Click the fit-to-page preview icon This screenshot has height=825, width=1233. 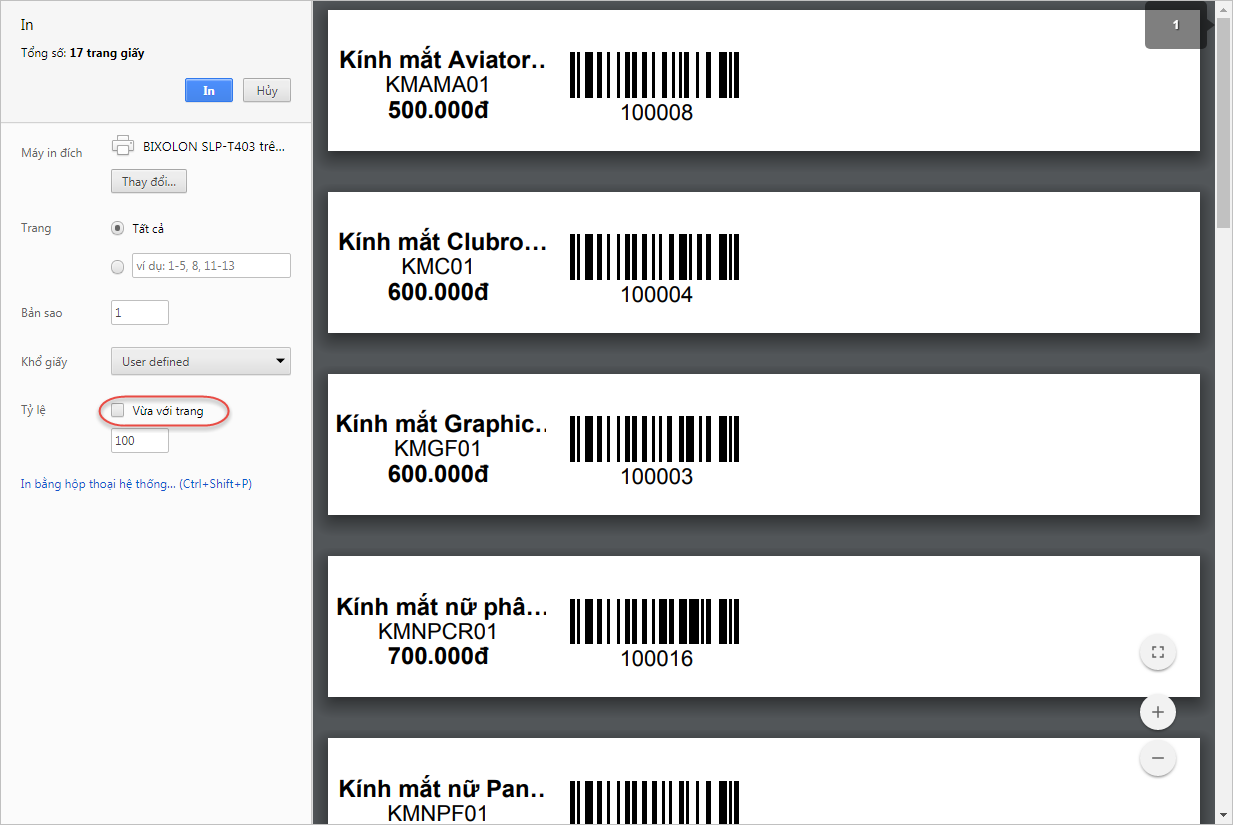(1158, 653)
